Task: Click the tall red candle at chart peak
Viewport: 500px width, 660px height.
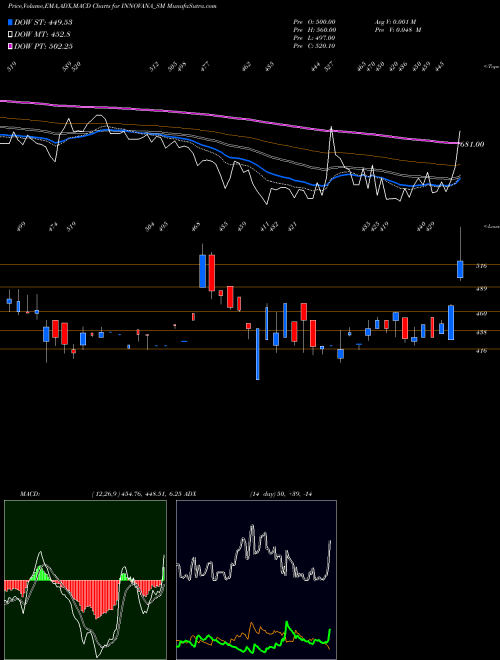Action: click(x=212, y=273)
